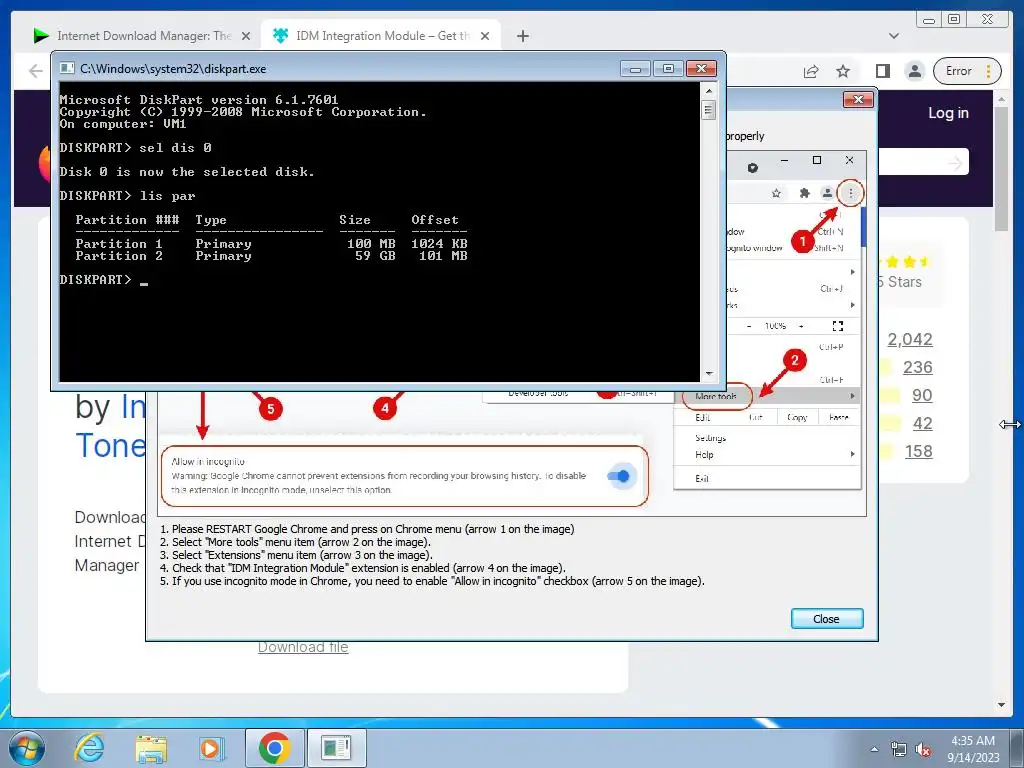Screen dimensions: 1024x768
Task: Go back with the Chrome back arrow
Action: [36, 71]
